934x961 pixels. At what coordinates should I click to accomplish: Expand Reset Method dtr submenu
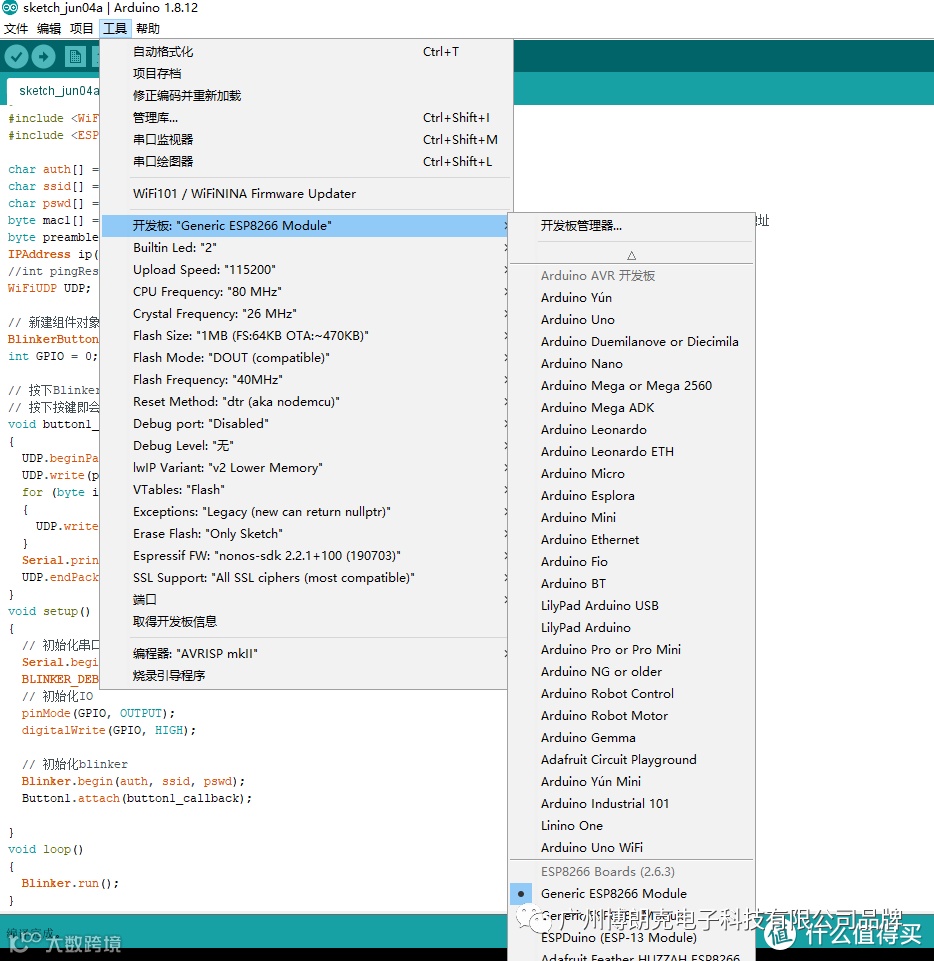(305, 402)
